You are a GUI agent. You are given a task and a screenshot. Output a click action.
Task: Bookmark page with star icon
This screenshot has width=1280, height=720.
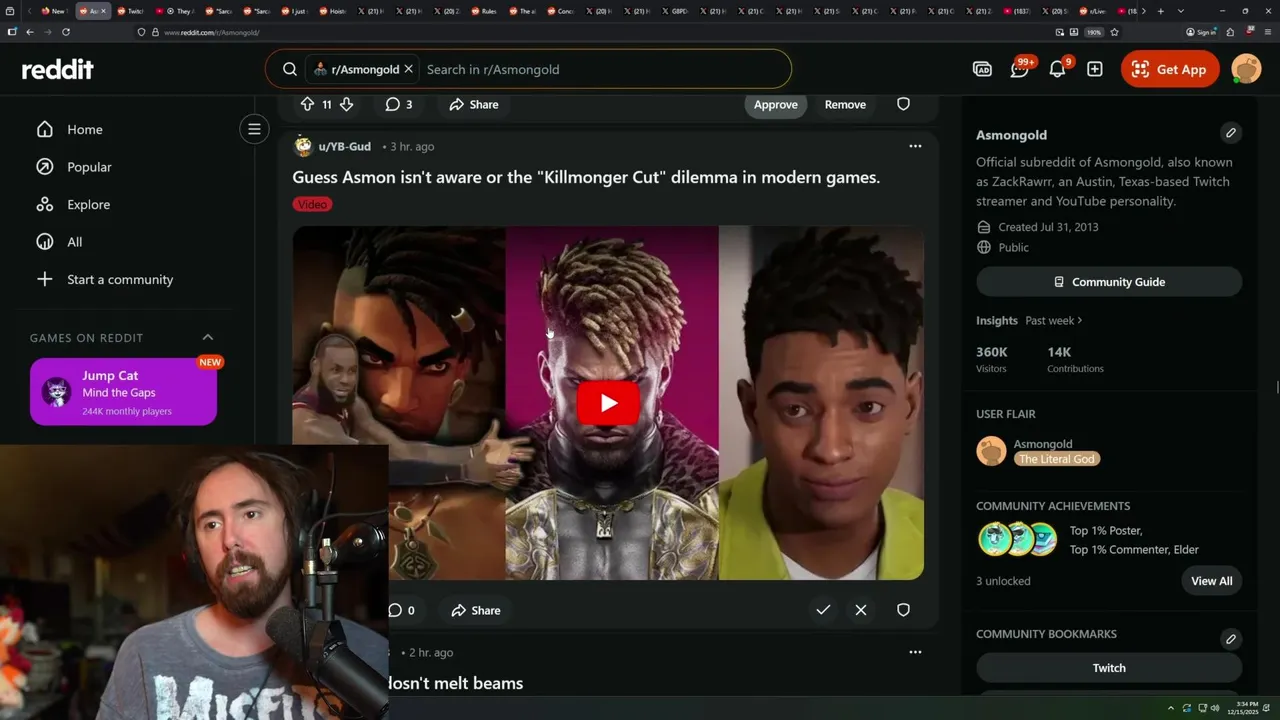click(1114, 32)
